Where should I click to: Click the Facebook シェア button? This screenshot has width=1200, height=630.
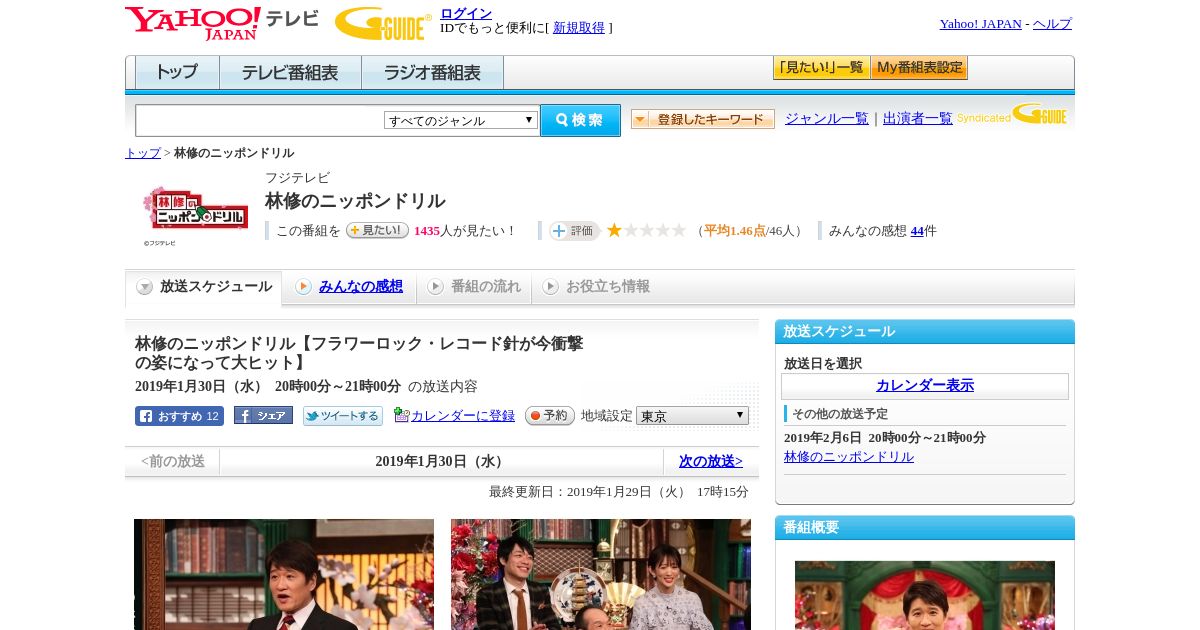[x=263, y=415]
